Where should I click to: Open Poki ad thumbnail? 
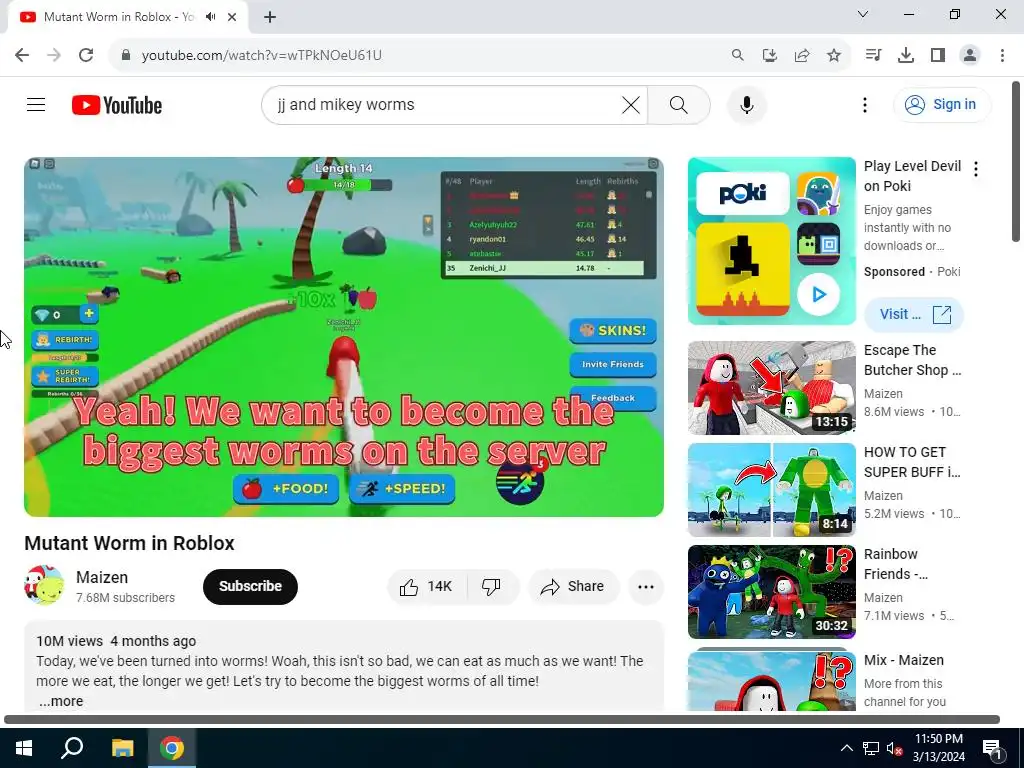(771, 241)
